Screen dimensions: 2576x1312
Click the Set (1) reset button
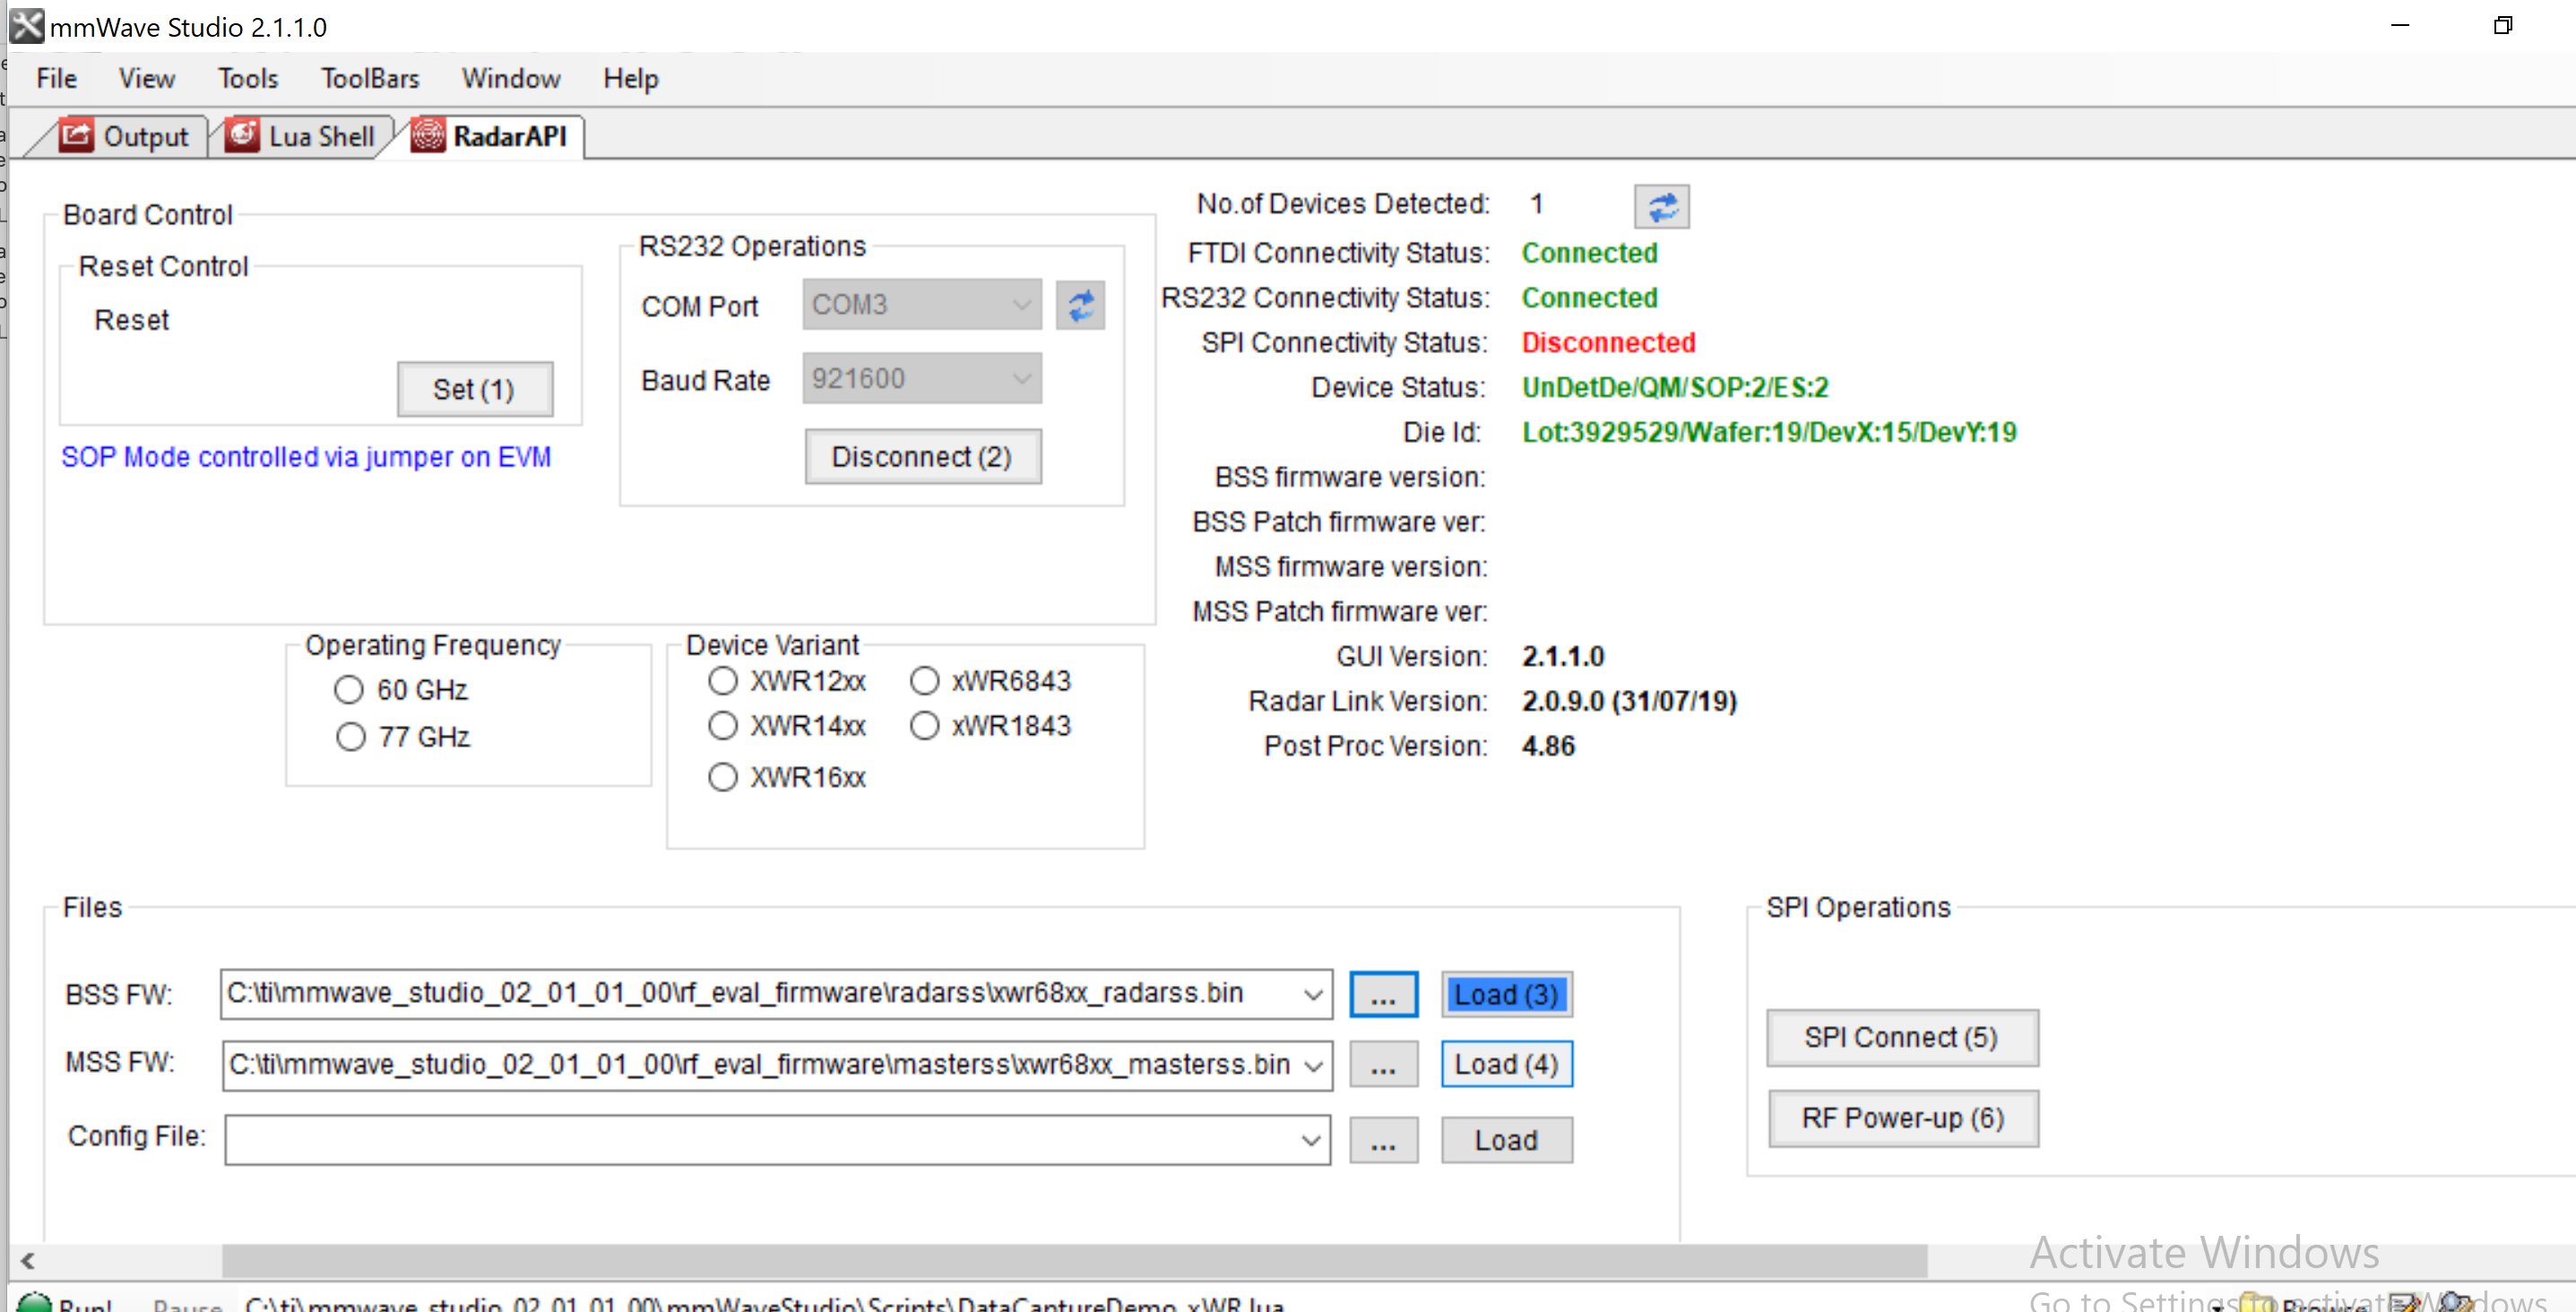[474, 389]
